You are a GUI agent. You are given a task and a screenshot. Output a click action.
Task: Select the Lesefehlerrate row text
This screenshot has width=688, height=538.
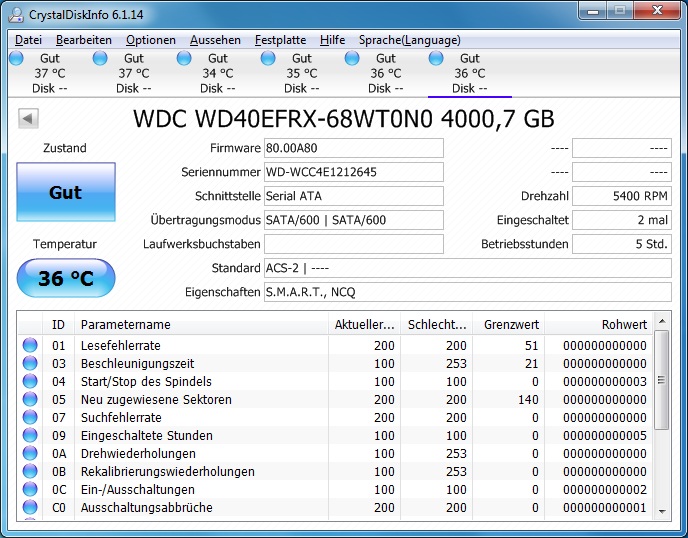click(x=121, y=345)
